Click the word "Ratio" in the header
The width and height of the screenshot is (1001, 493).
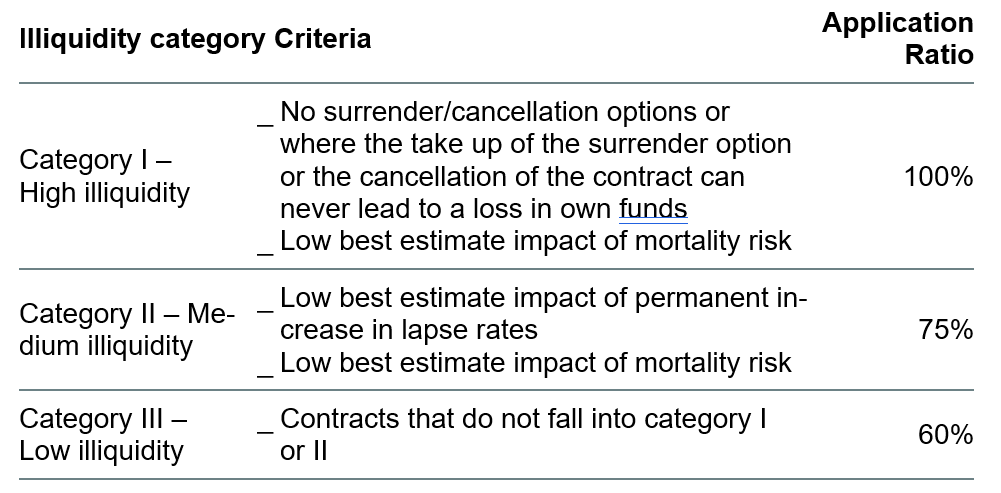(x=938, y=56)
